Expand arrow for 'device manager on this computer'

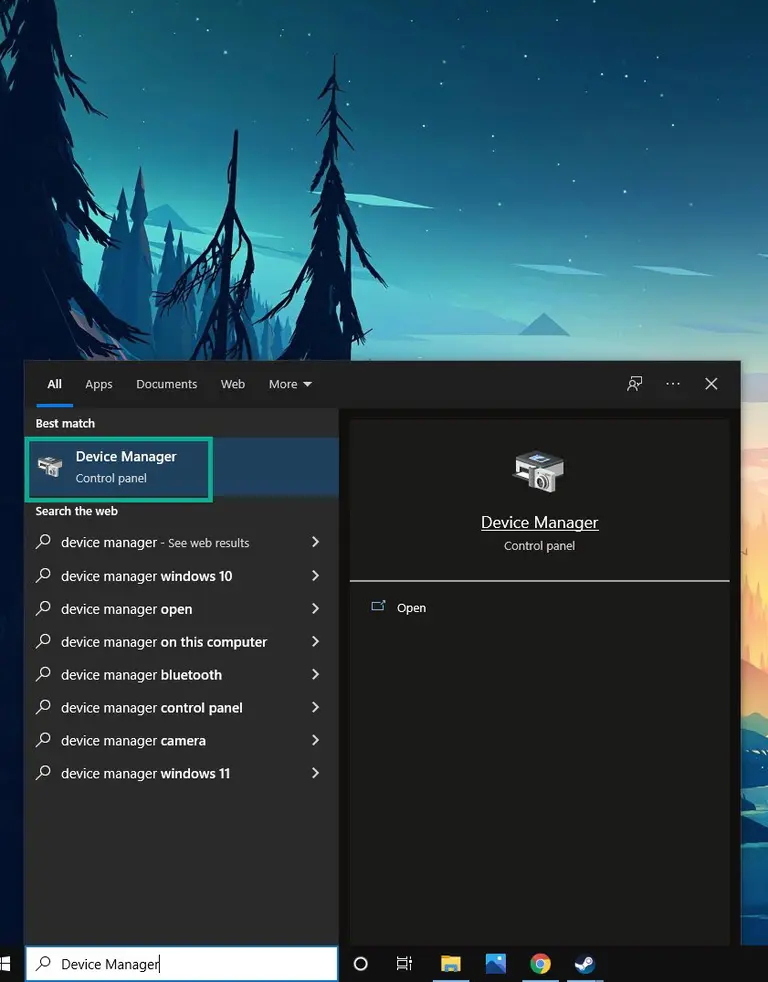pos(316,641)
